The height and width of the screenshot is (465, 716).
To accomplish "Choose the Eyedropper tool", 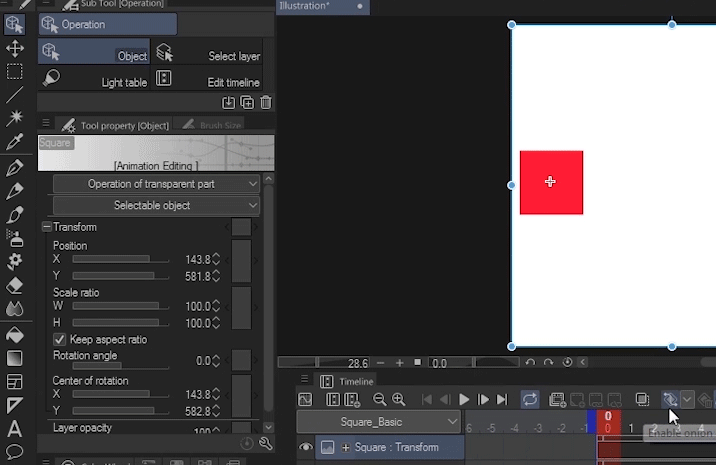I will (x=15, y=142).
